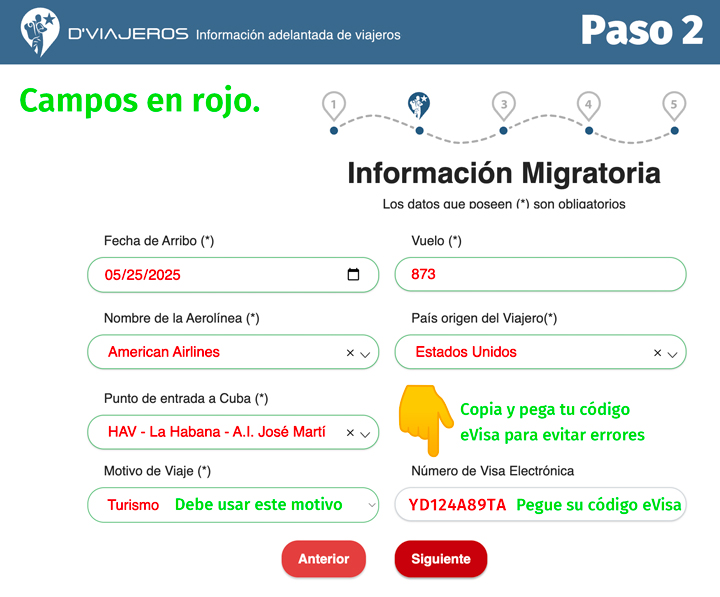Go to step 1 pin marker
Image resolution: width=720 pixels, height=597 pixels.
pyautogui.click(x=334, y=106)
